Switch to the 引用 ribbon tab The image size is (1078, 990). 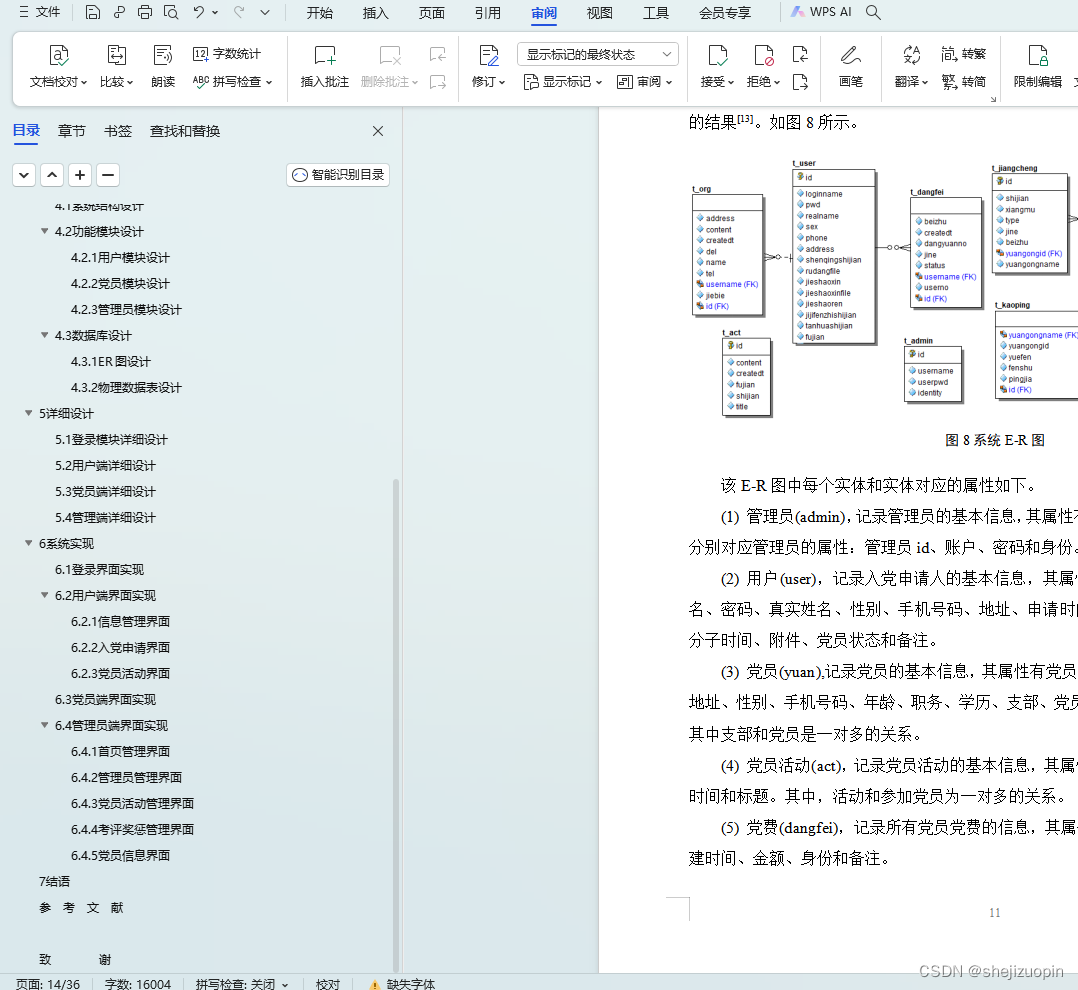(x=487, y=13)
